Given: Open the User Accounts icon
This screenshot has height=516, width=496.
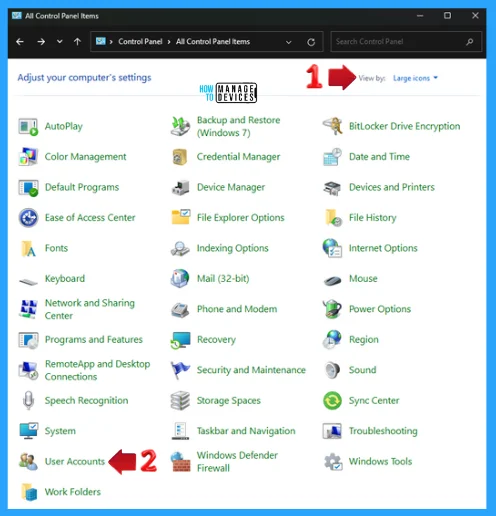Looking at the screenshot, I should [28, 461].
